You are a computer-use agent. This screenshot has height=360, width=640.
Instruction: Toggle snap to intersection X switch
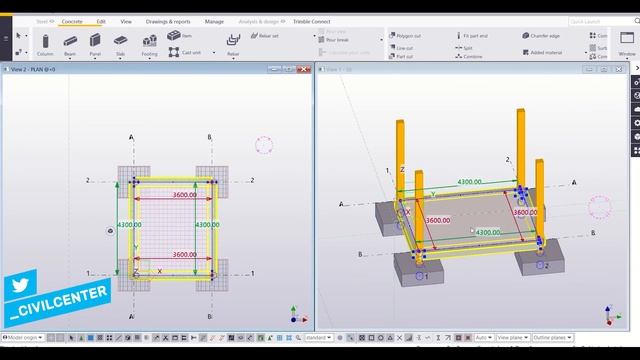point(400,338)
